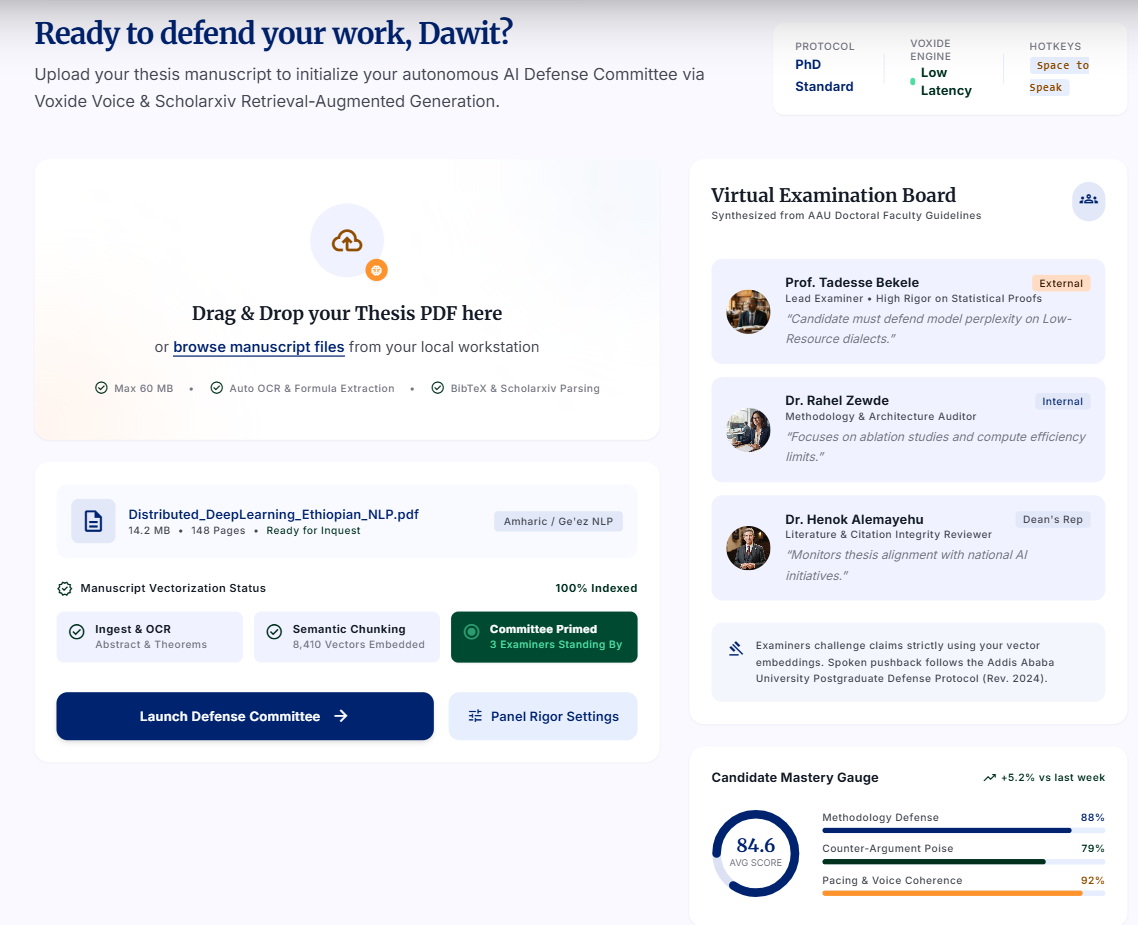
Task: Click the Dean's Rep badge
Action: coord(1052,519)
